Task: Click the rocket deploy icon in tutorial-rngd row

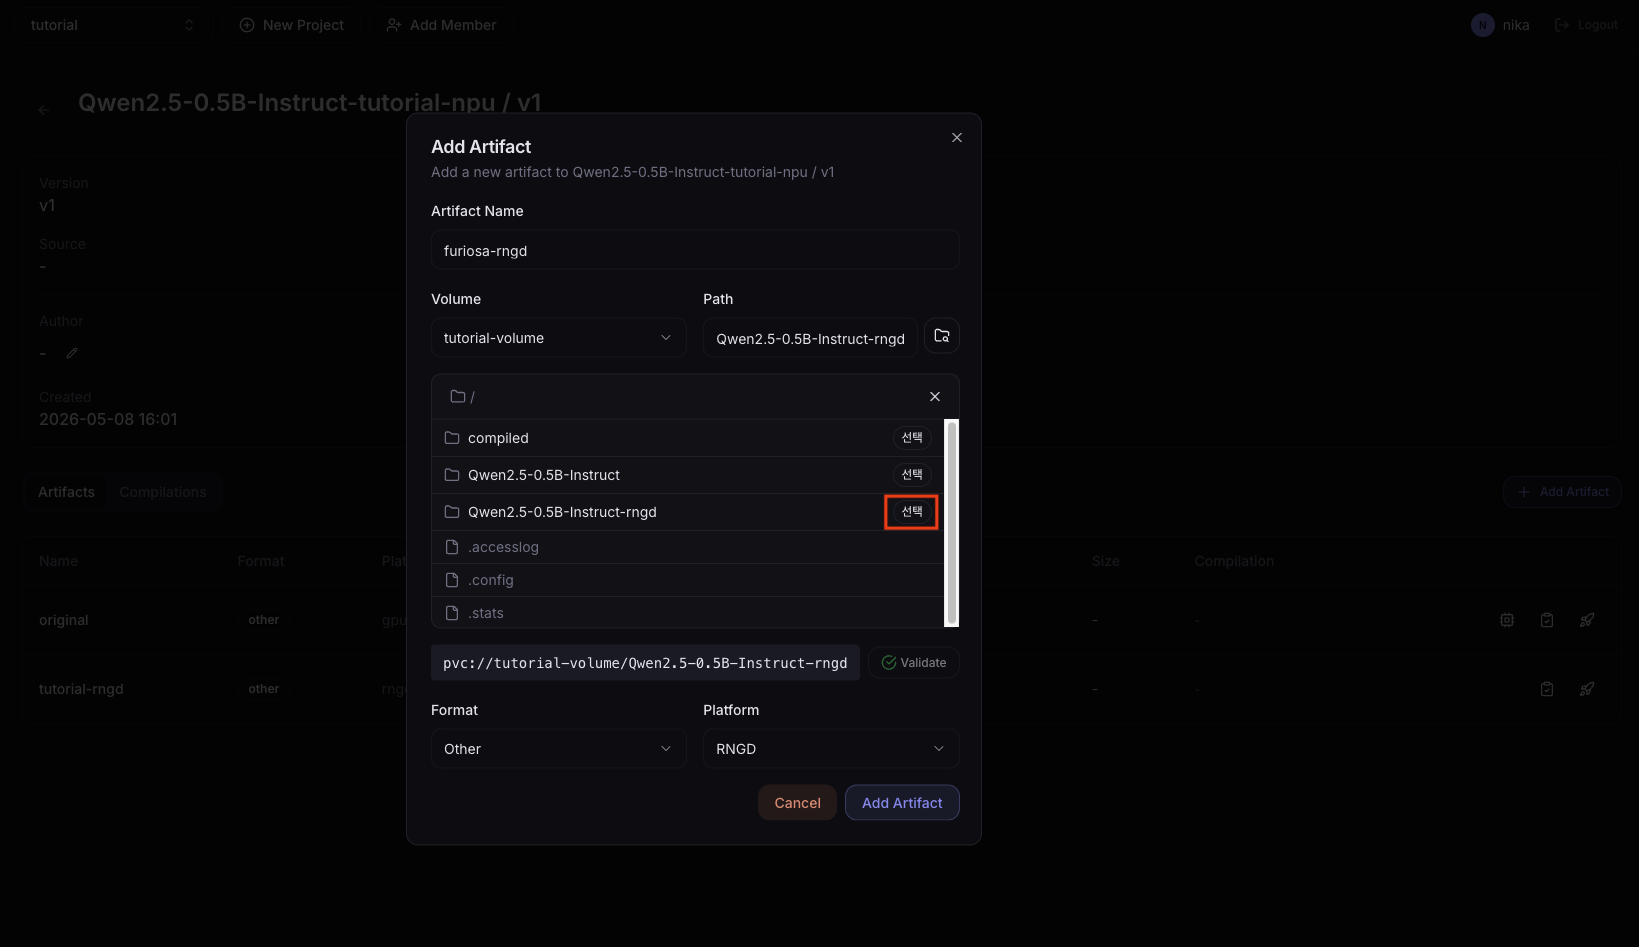Action: (x=1587, y=689)
